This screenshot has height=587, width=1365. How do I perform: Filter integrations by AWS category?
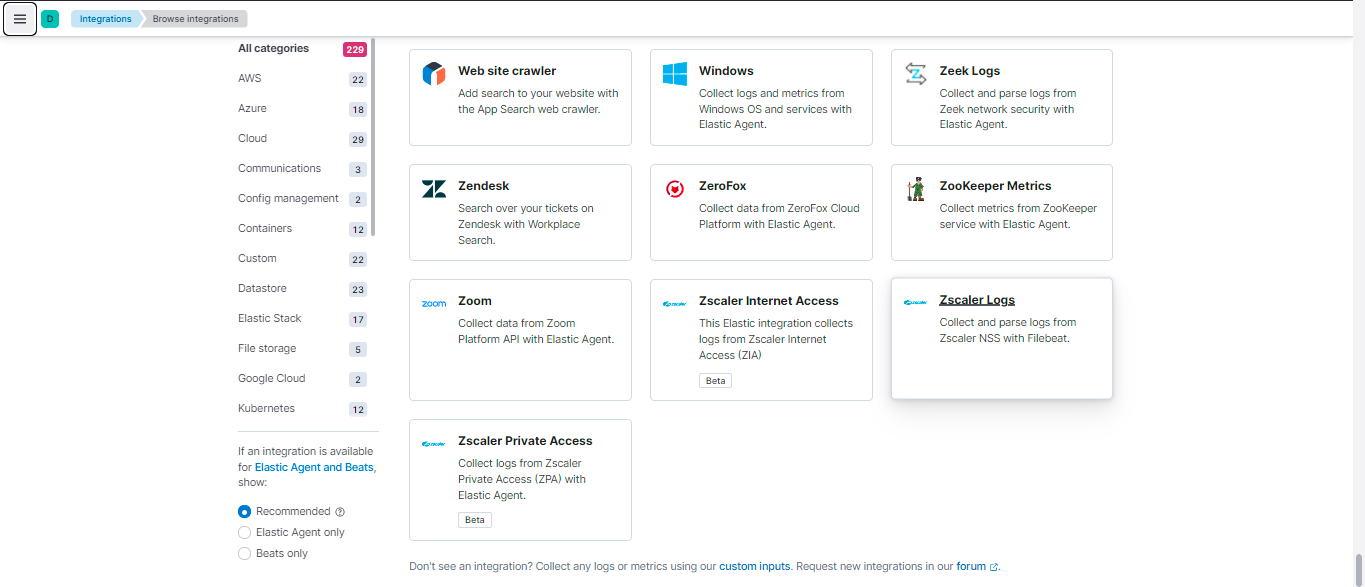tap(249, 78)
